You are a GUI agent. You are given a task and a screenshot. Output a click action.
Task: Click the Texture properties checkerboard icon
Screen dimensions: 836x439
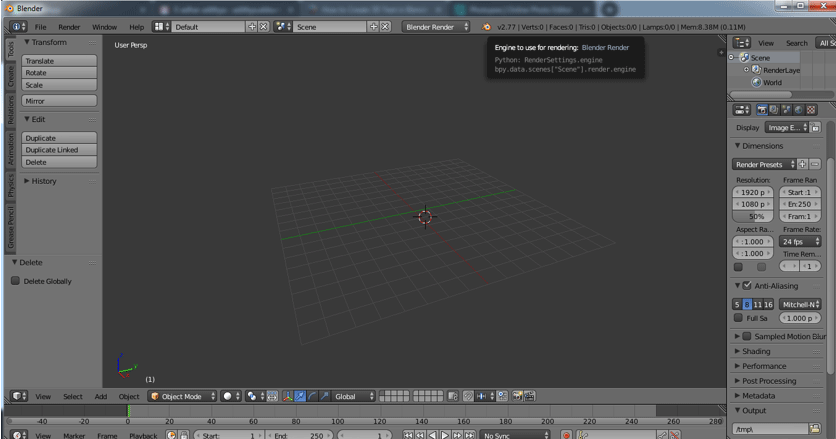811,110
